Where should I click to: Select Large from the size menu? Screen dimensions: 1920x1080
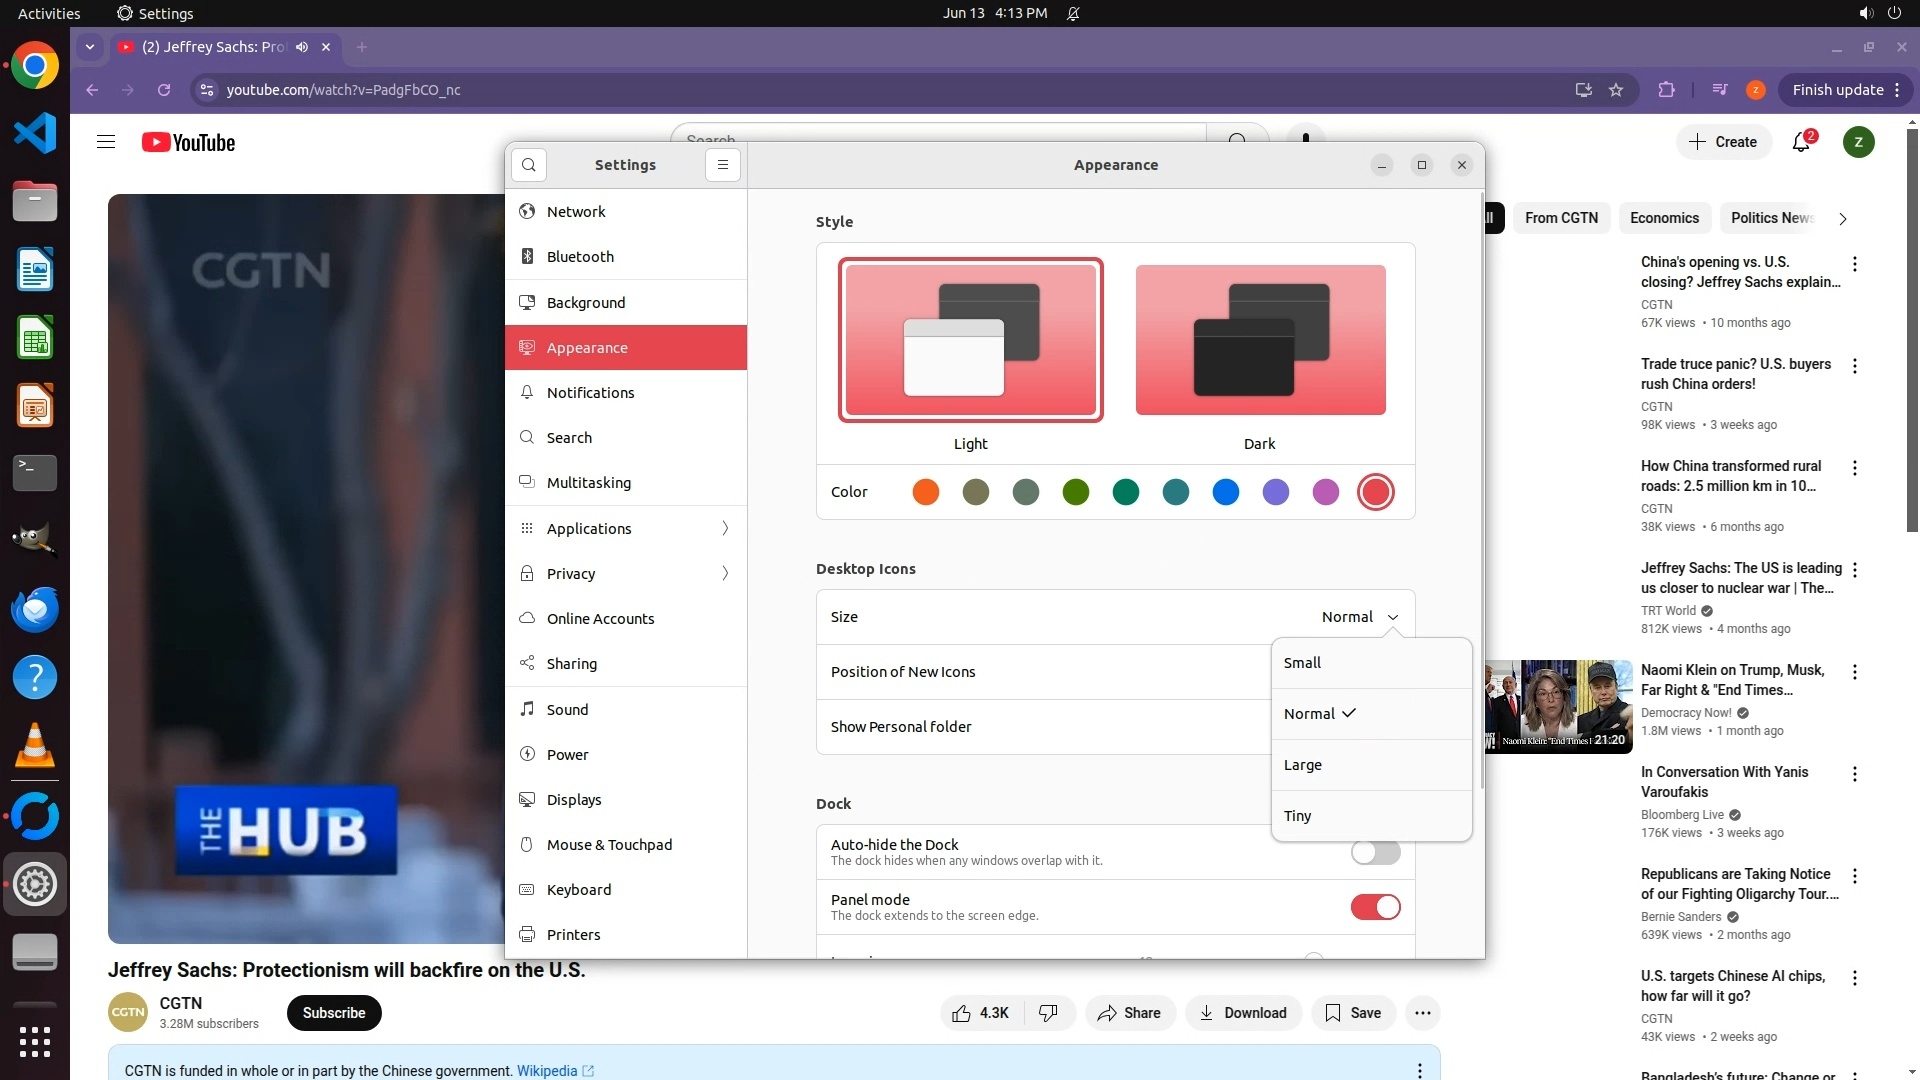point(1303,765)
